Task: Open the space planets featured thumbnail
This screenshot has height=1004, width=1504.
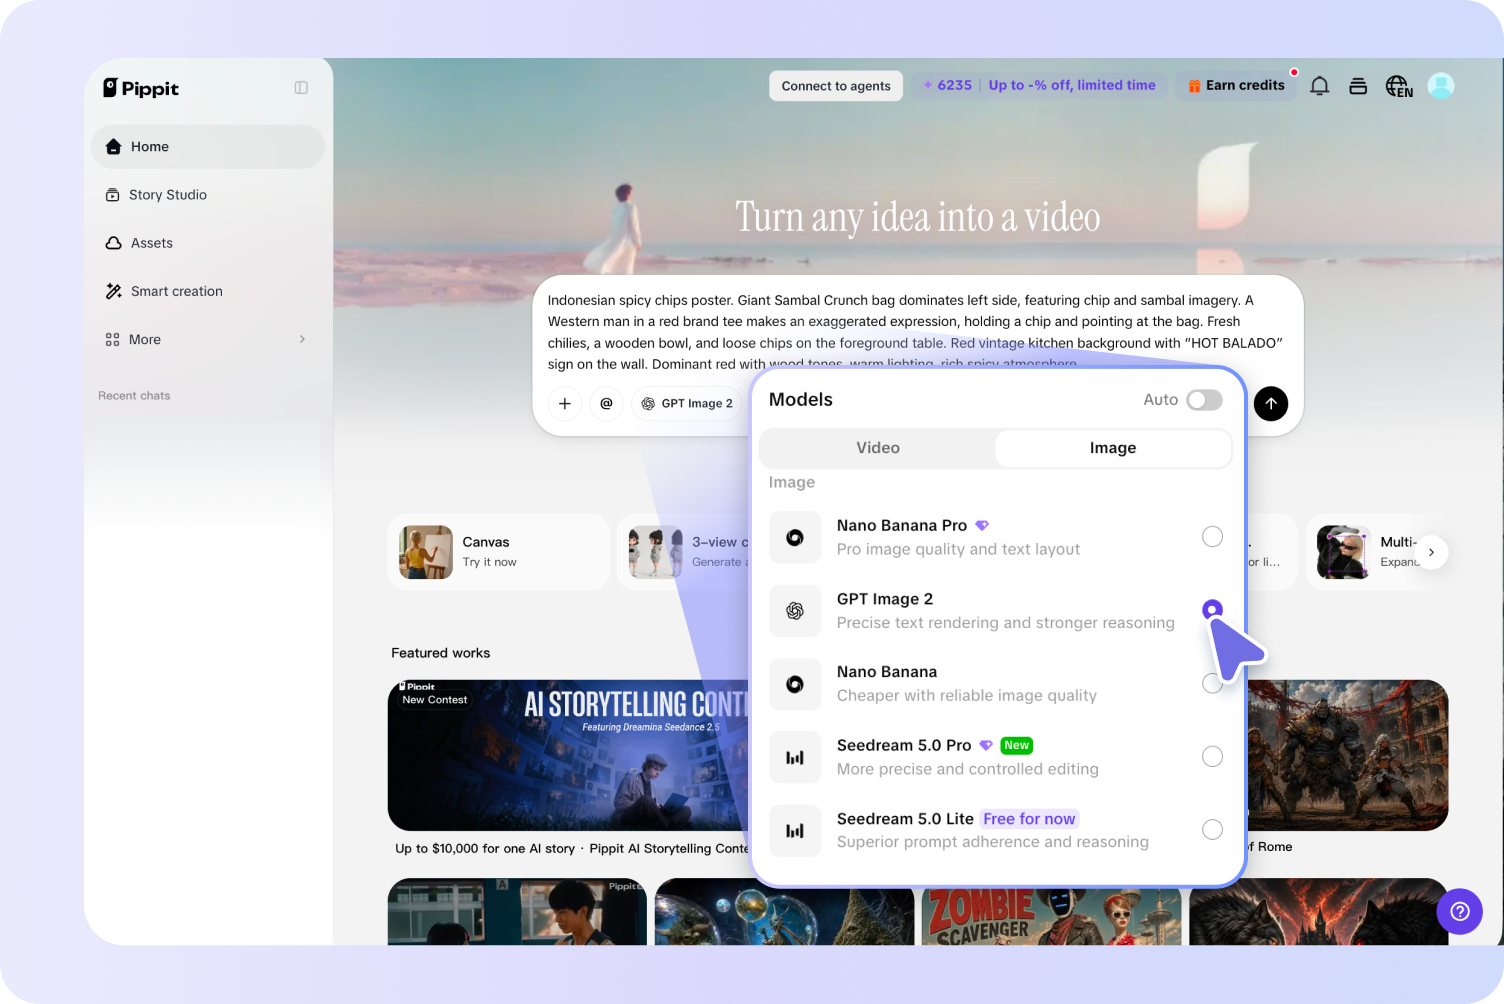Action: [x=785, y=912]
